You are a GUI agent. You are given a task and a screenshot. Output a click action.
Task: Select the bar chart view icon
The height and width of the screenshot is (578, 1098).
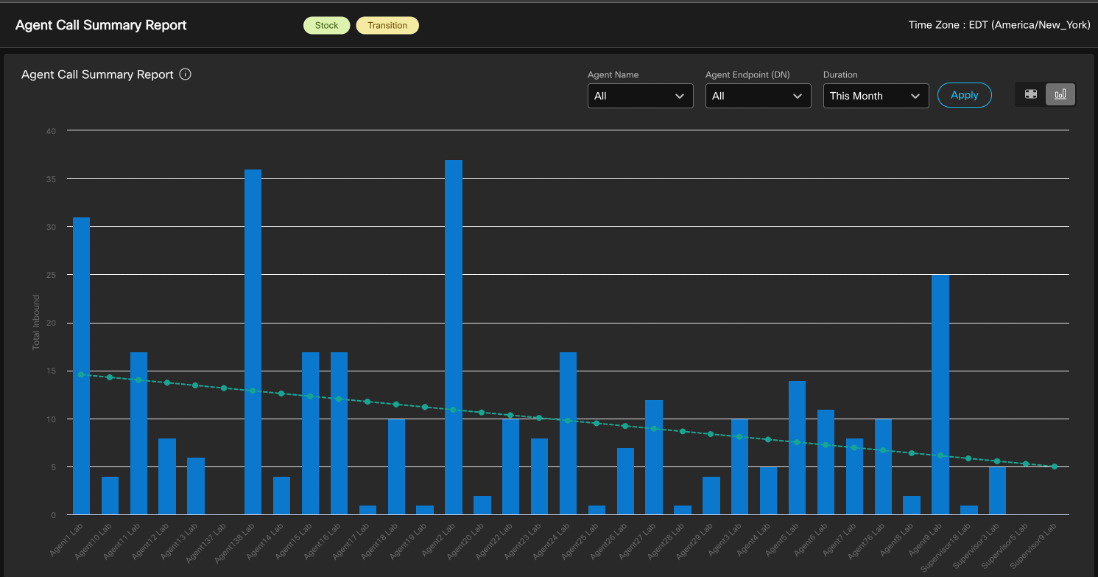pyautogui.click(x=1060, y=95)
